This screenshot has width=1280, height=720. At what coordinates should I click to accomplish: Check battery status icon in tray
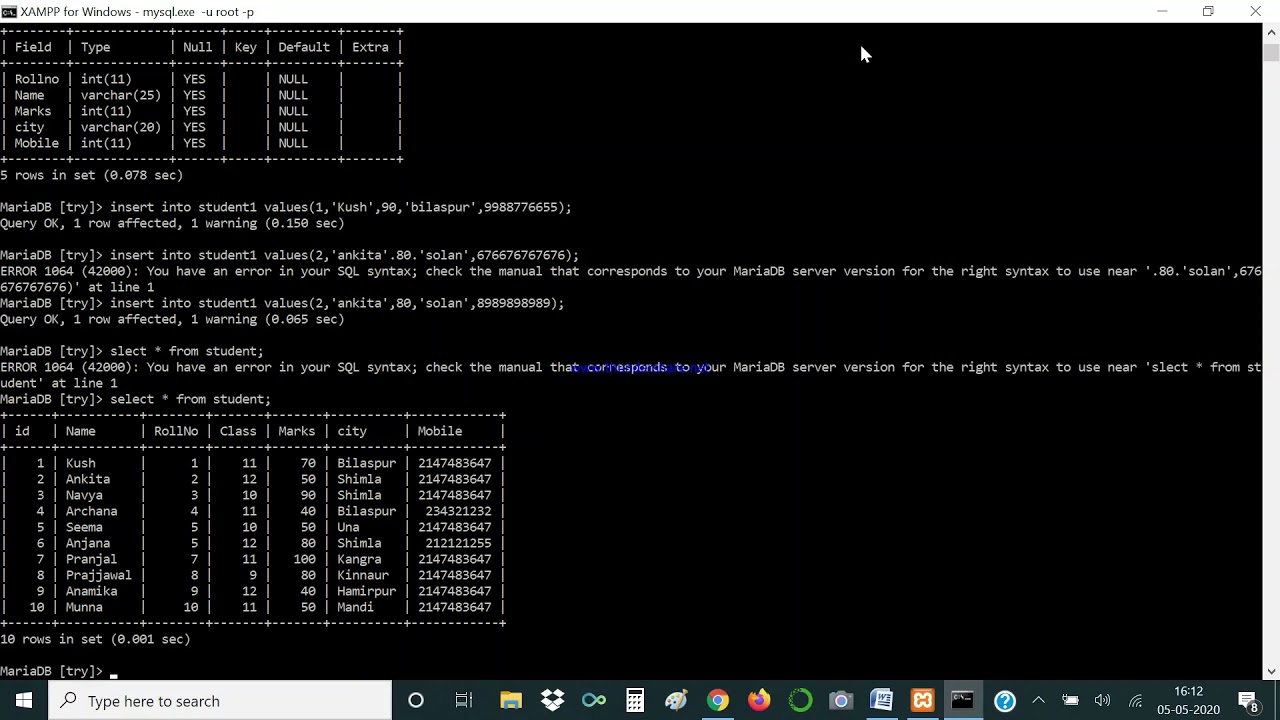[x=1070, y=700]
